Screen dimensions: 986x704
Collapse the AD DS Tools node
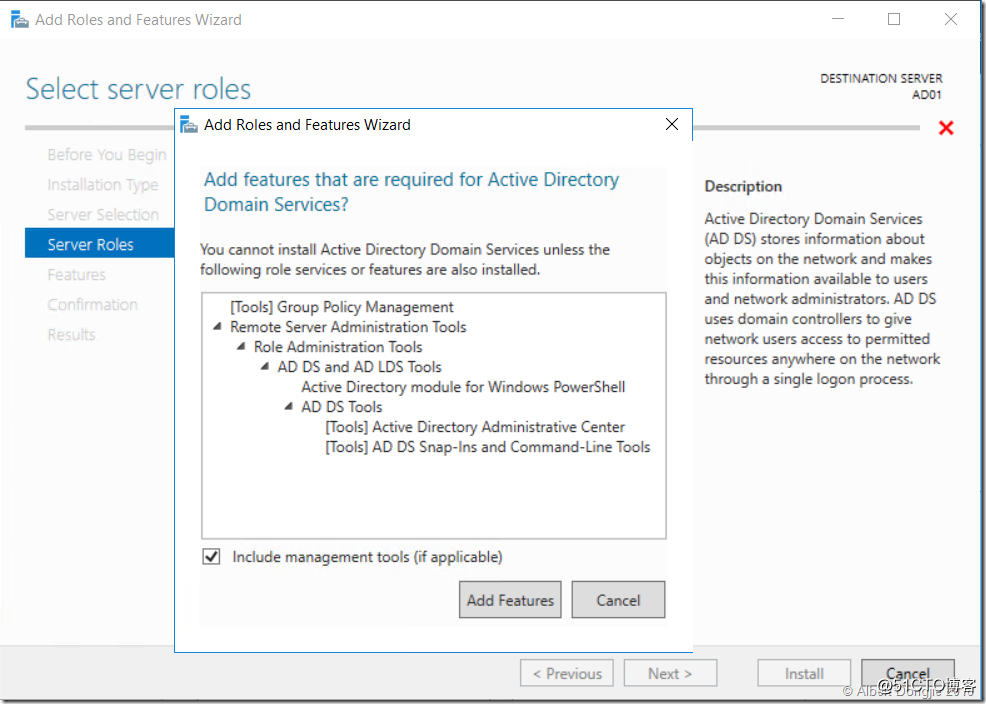click(289, 407)
